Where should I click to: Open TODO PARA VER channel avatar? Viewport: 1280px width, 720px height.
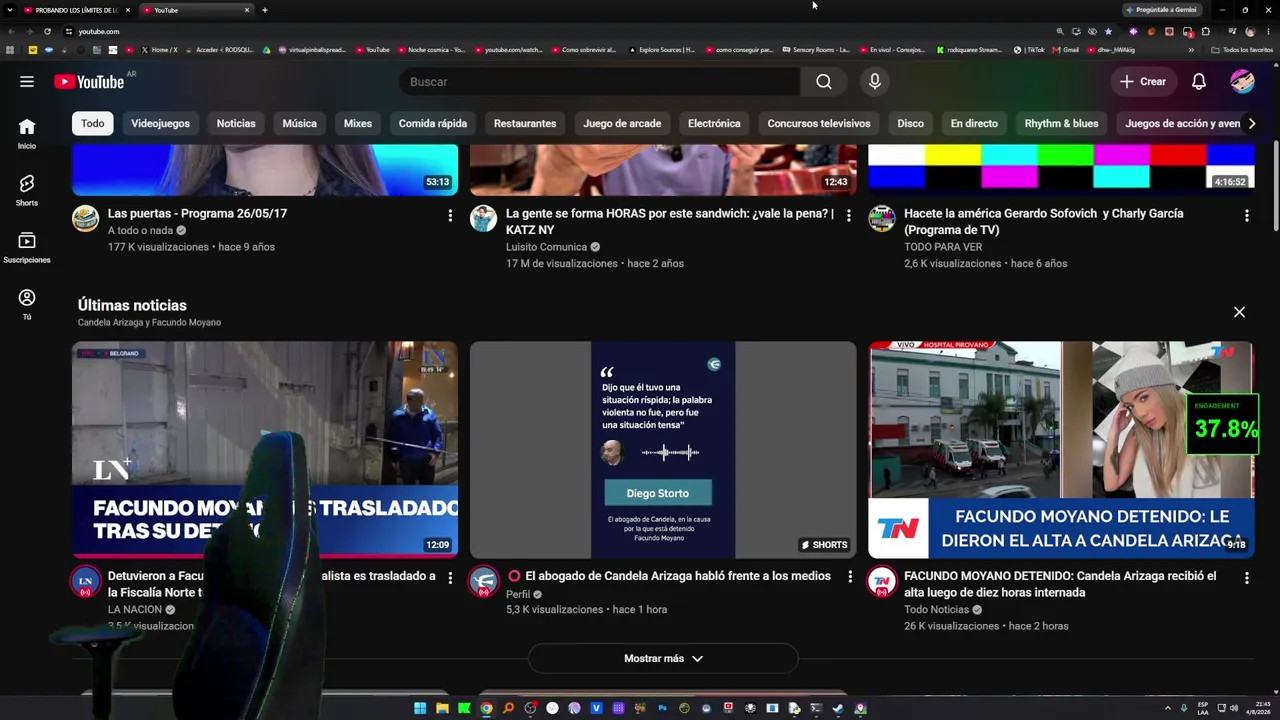tap(882, 219)
